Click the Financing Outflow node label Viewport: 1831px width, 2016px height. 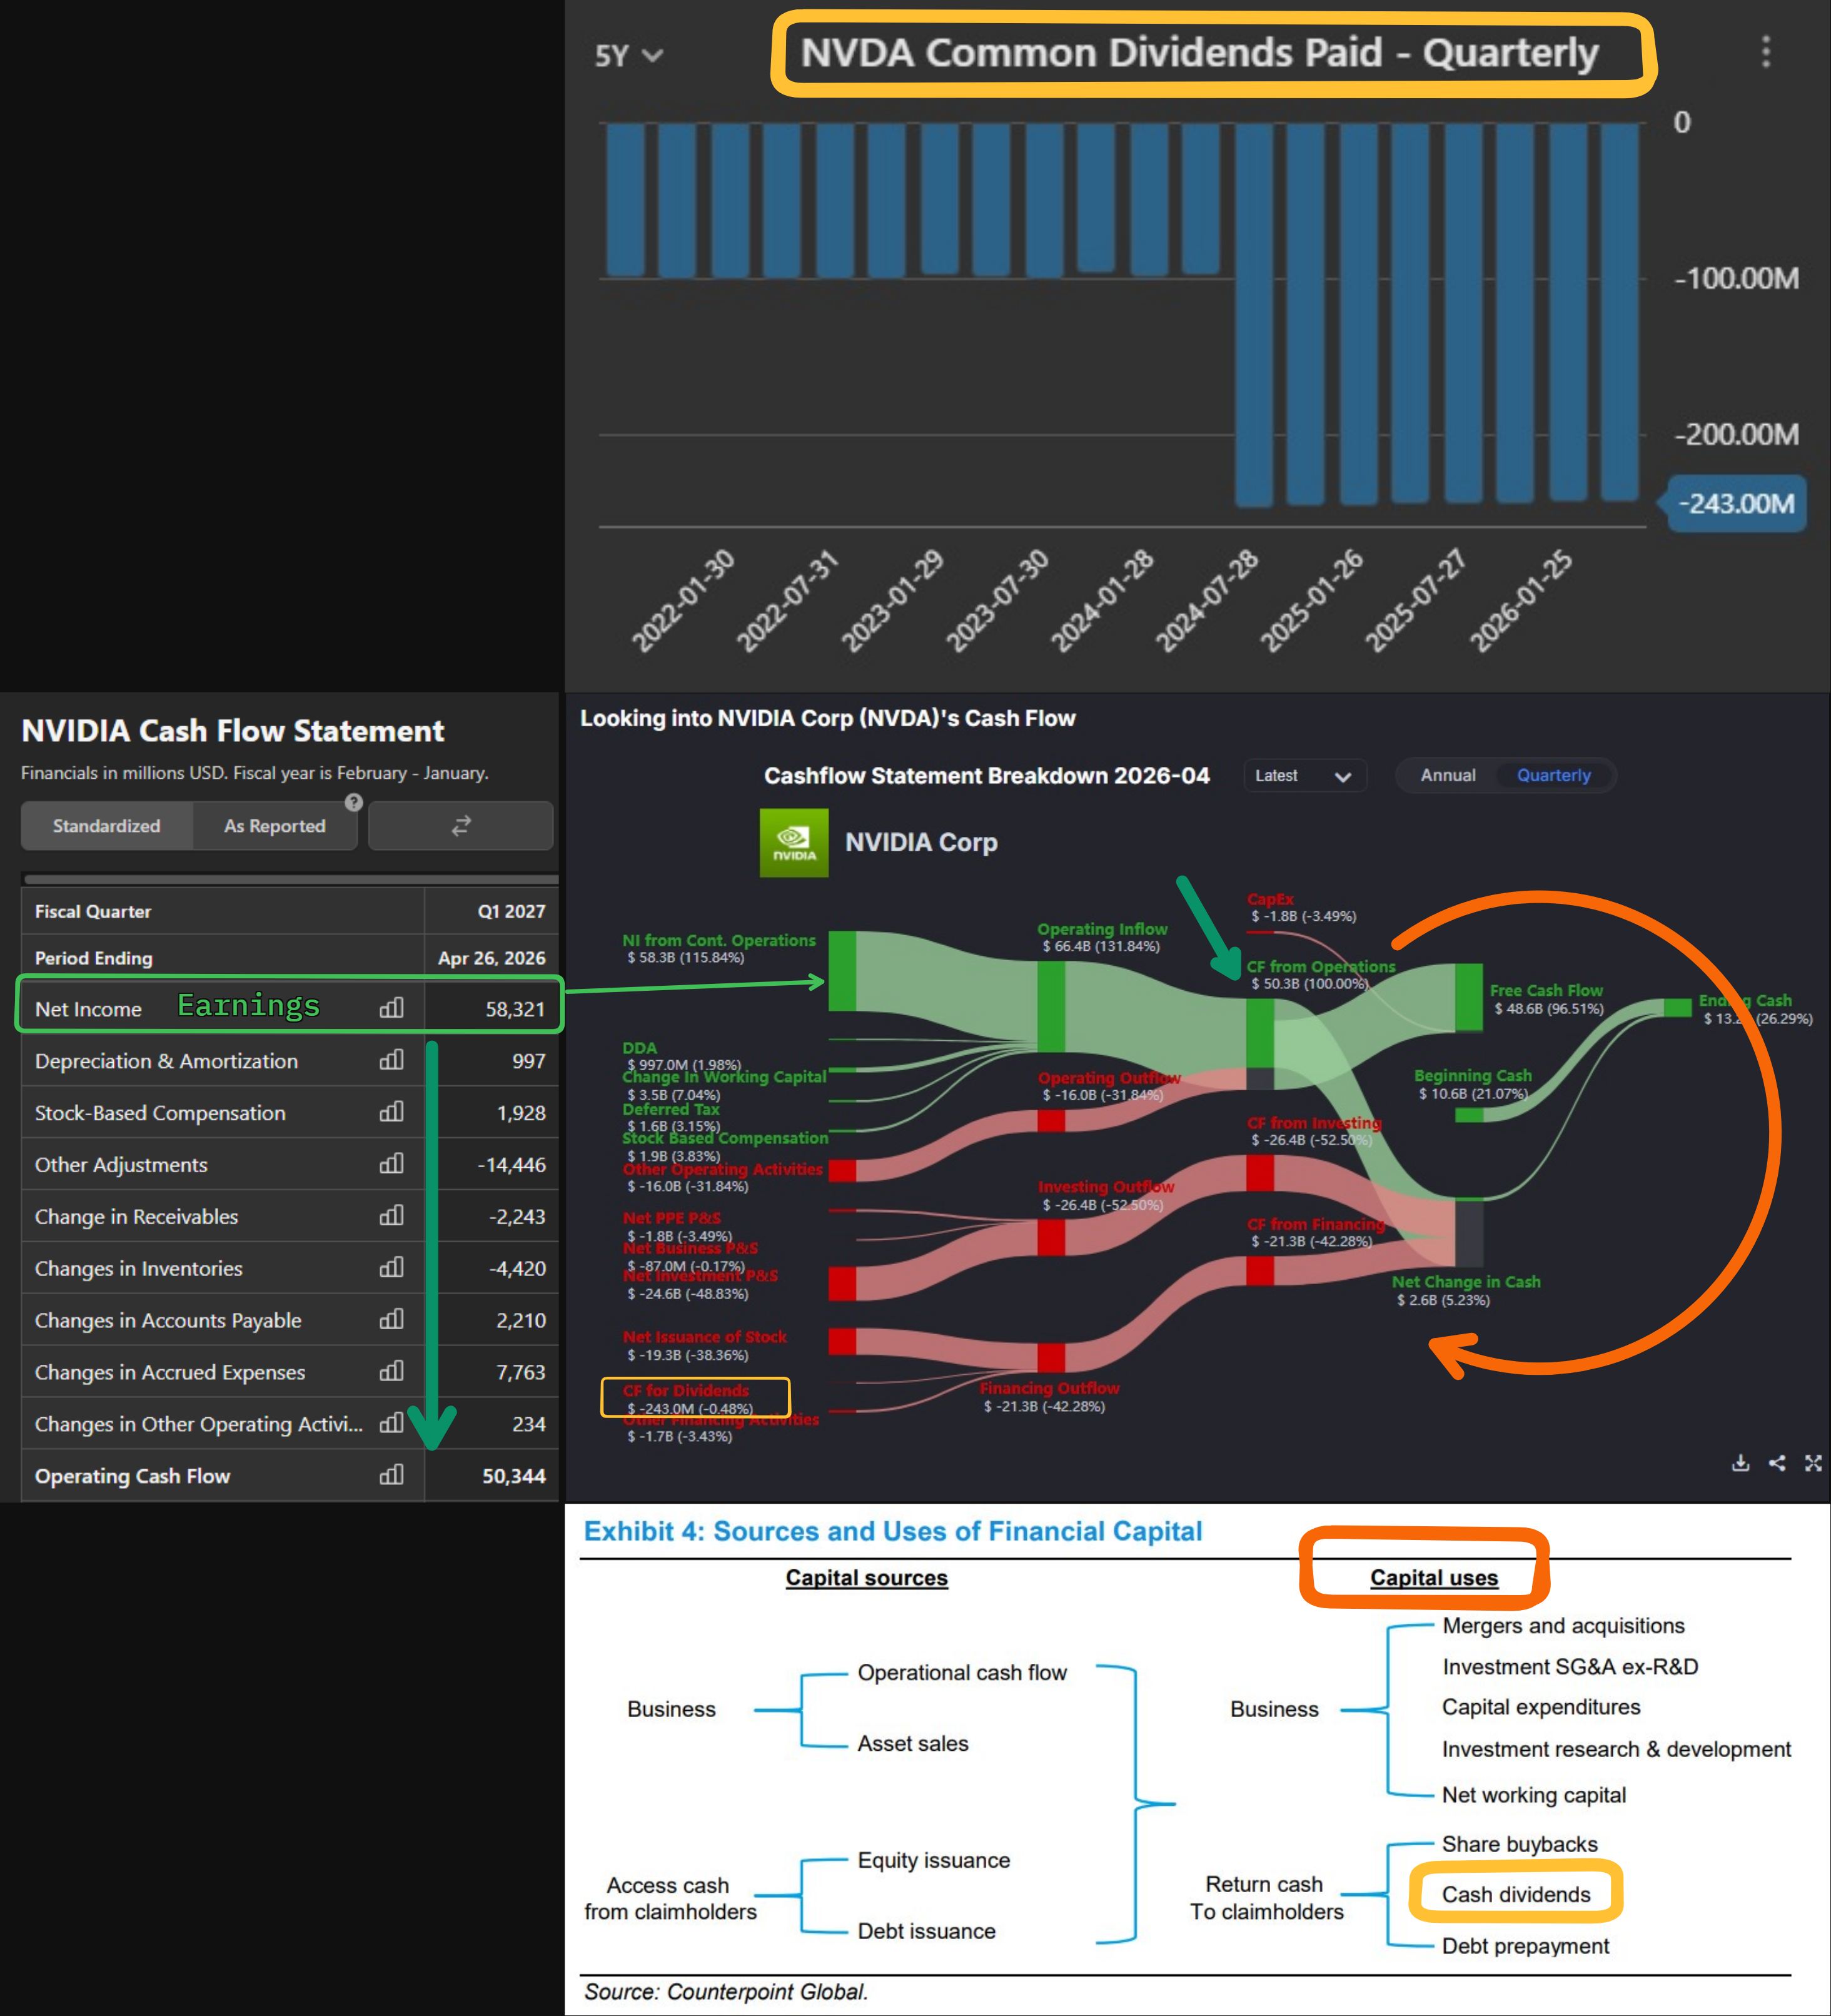tap(1049, 1388)
